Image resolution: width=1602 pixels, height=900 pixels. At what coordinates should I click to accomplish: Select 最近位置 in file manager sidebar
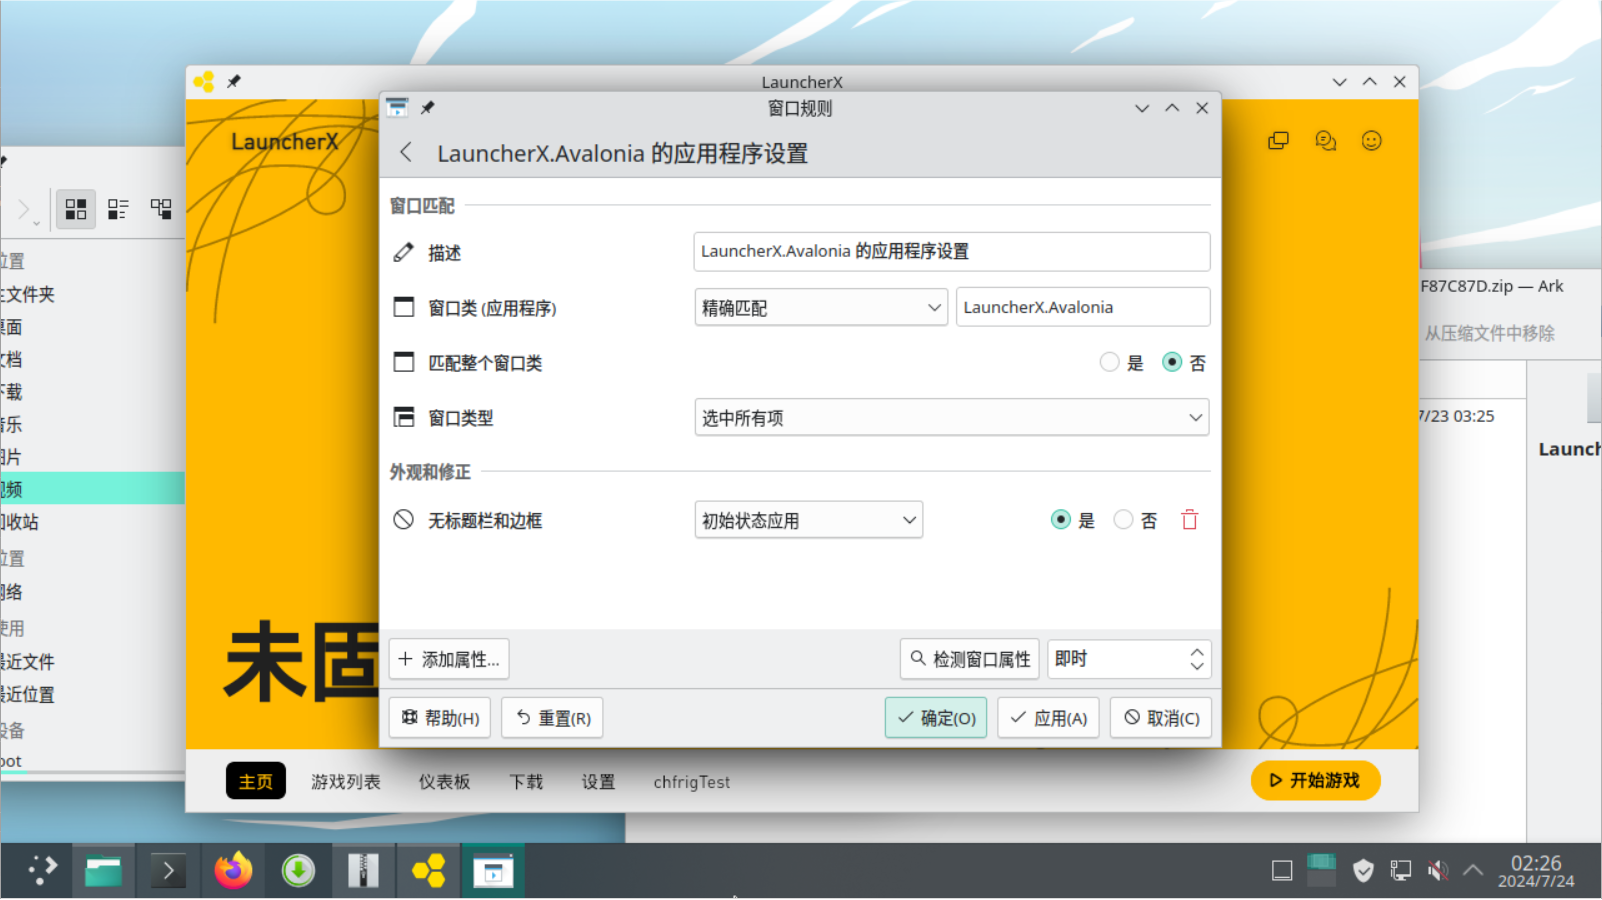coord(92,694)
